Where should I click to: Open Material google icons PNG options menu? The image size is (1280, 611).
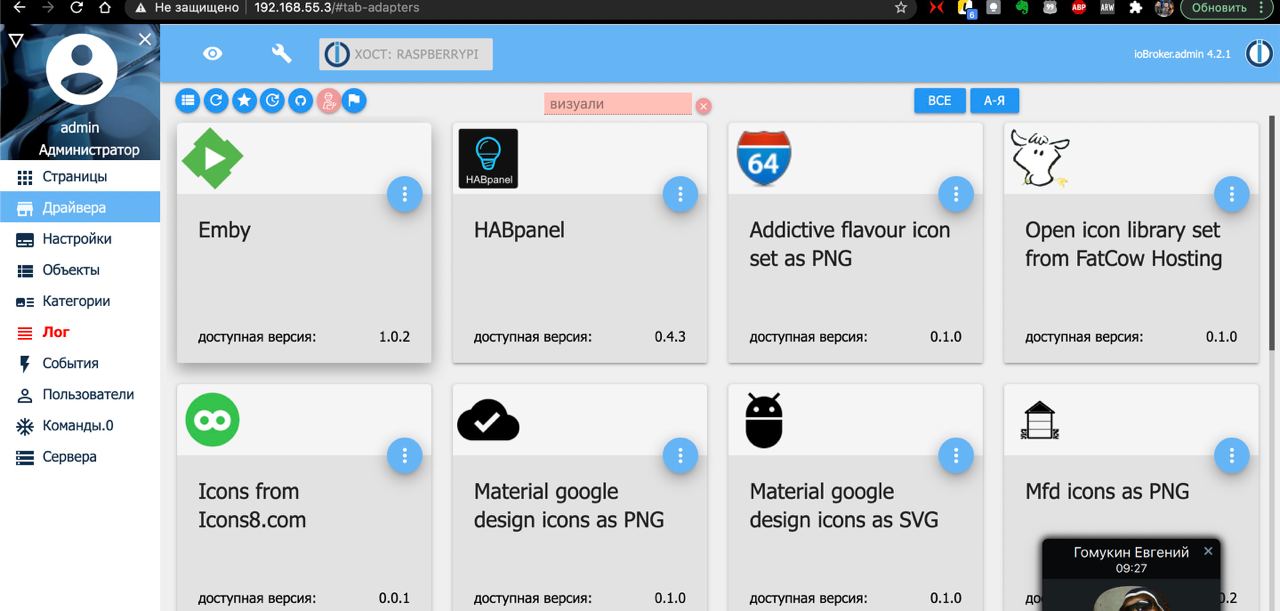point(680,455)
